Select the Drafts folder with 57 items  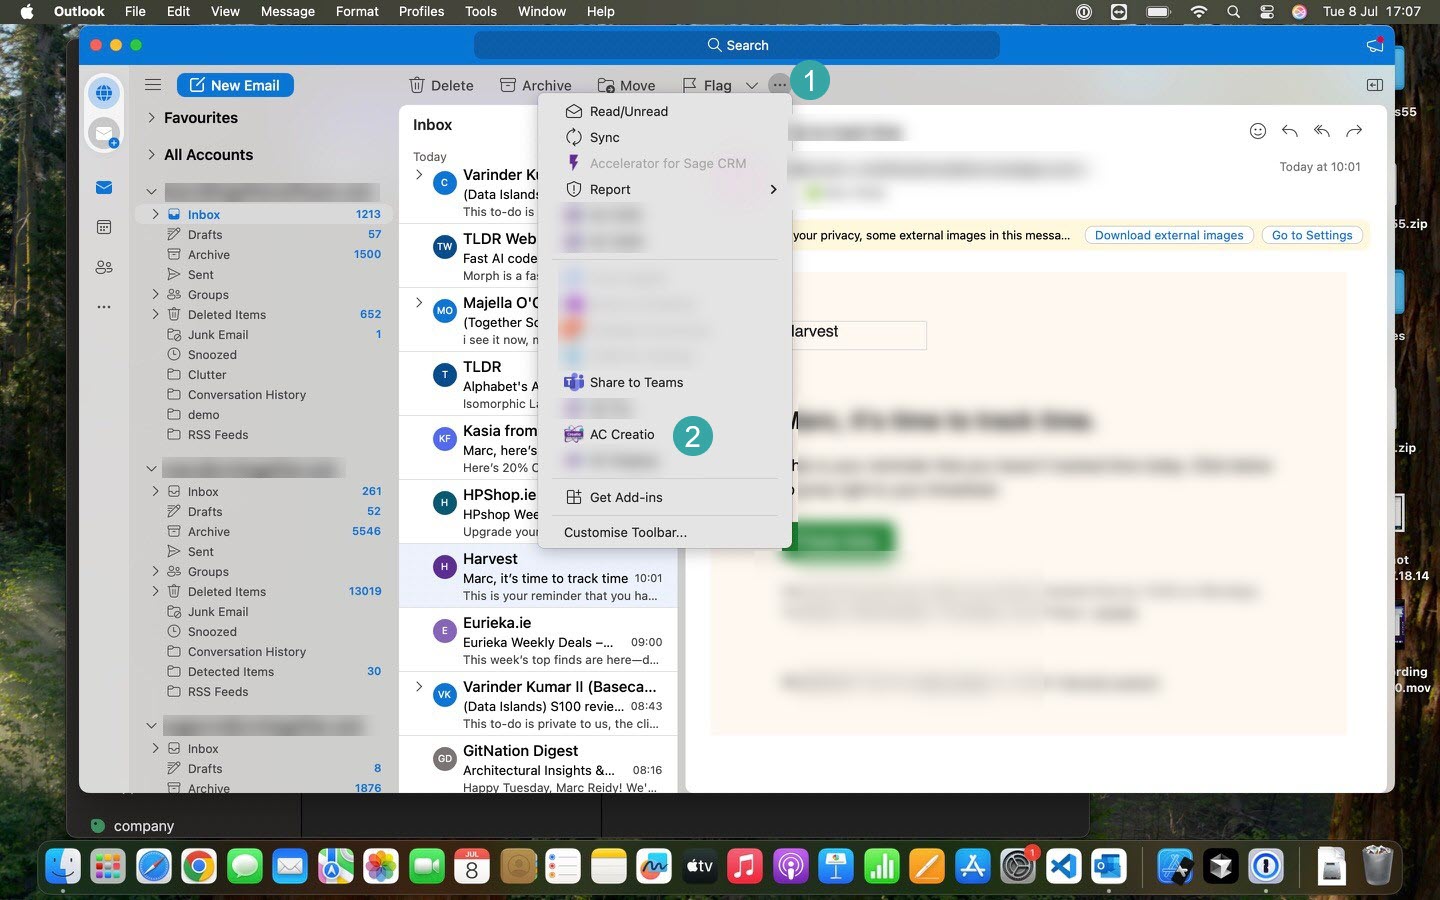(x=265, y=234)
